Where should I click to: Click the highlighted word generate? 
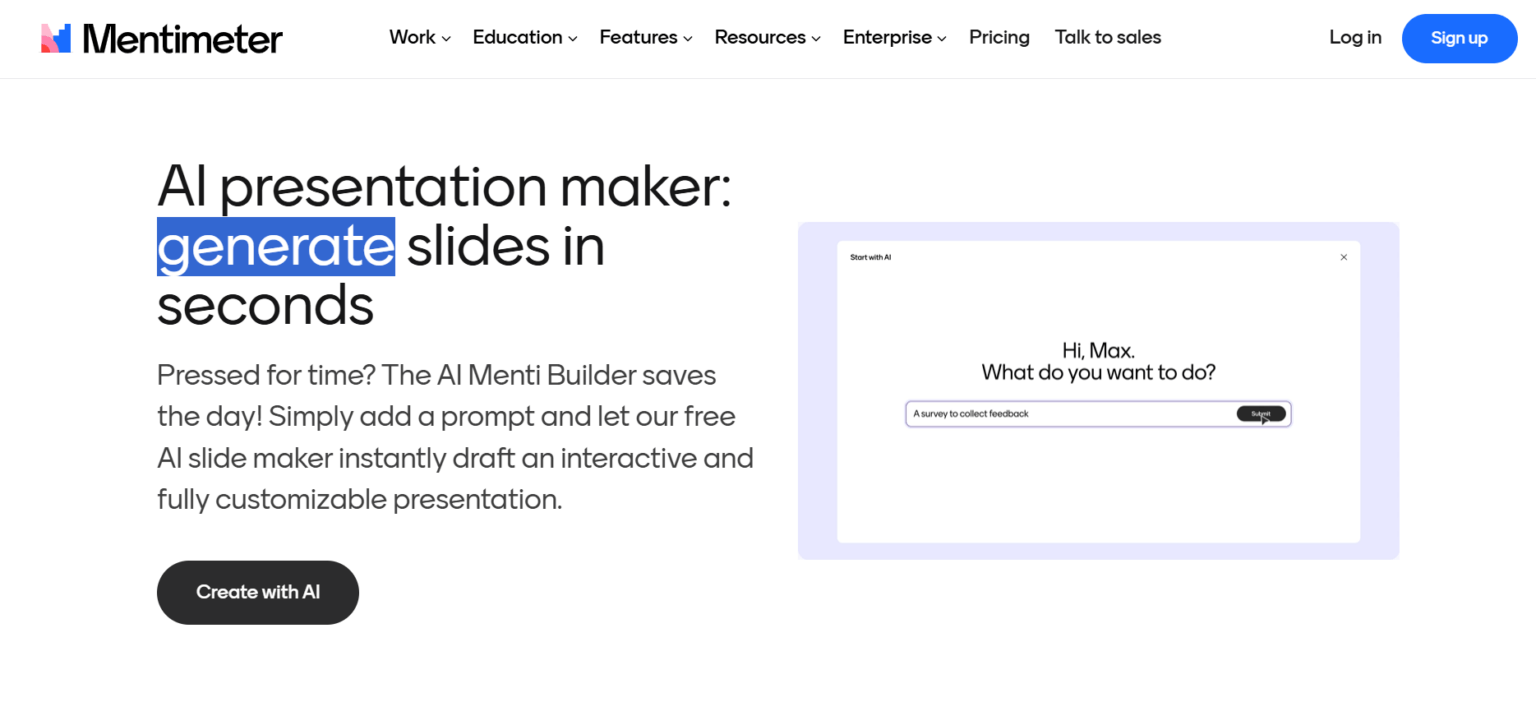click(x=275, y=247)
